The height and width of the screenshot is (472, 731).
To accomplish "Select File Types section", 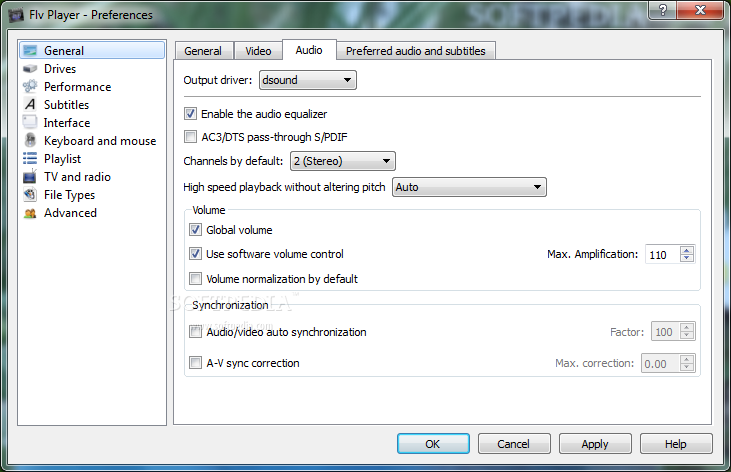I will pyautogui.click(x=92, y=195).
